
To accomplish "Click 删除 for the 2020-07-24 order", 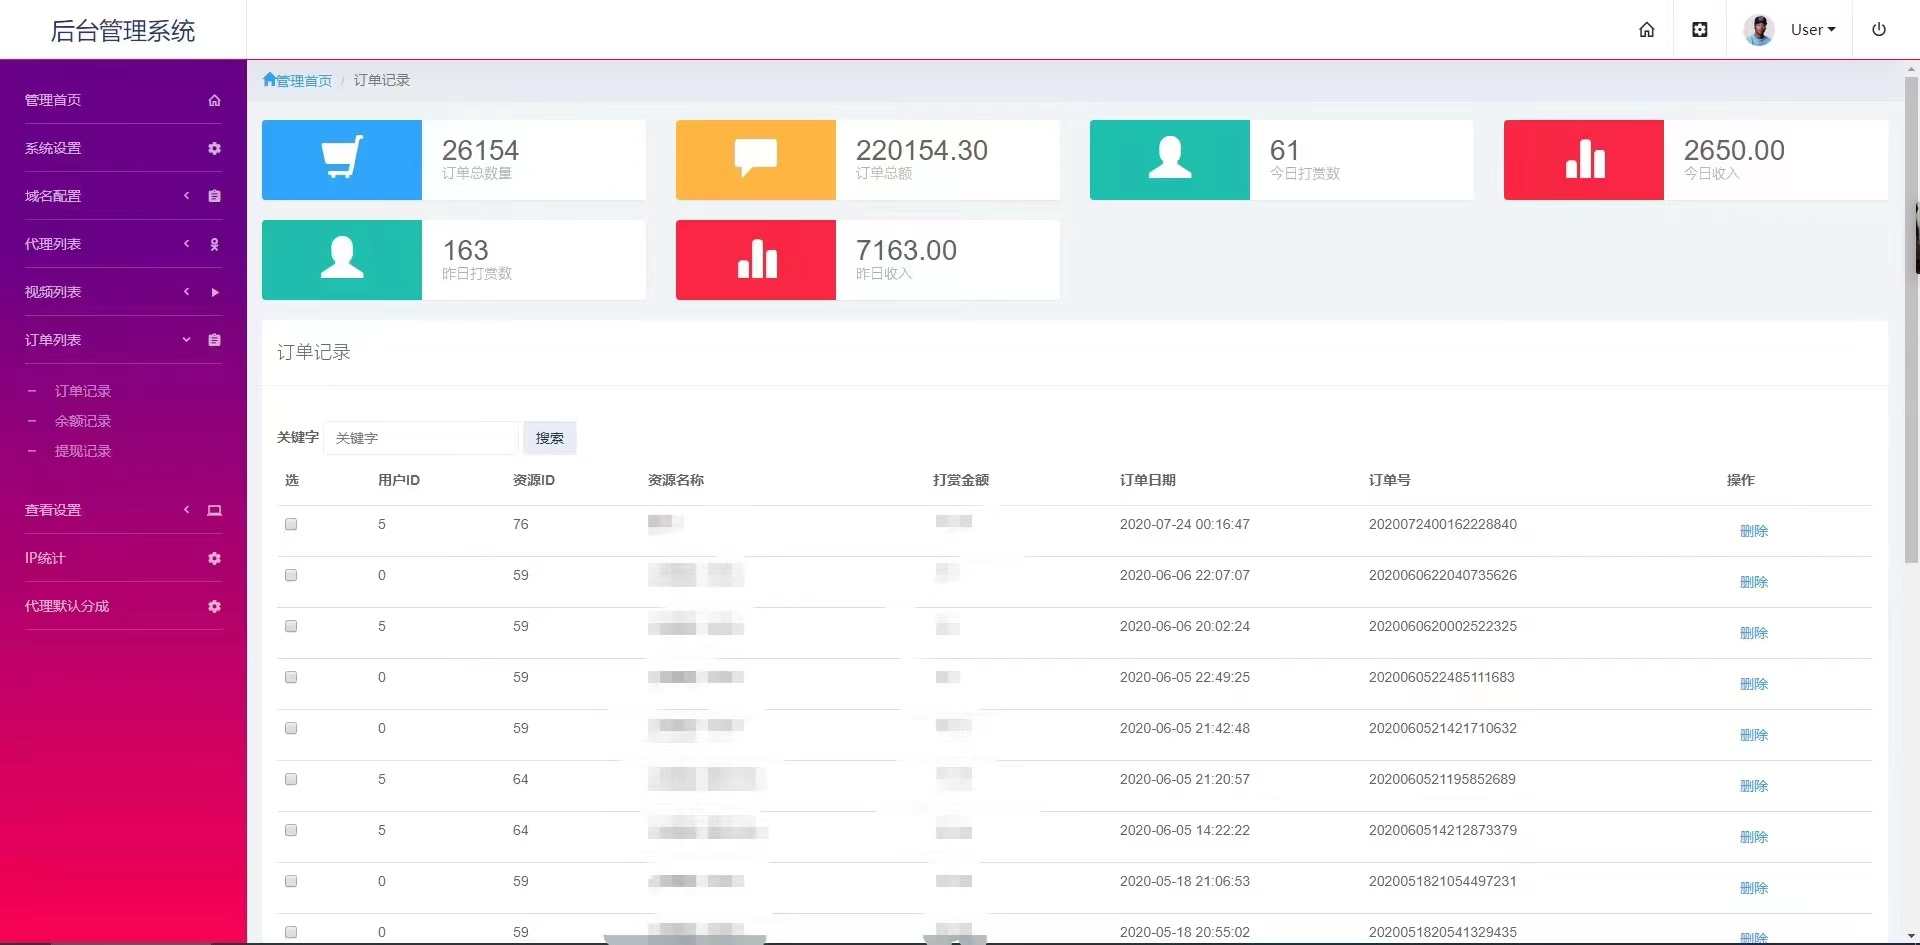I will 1754,531.
